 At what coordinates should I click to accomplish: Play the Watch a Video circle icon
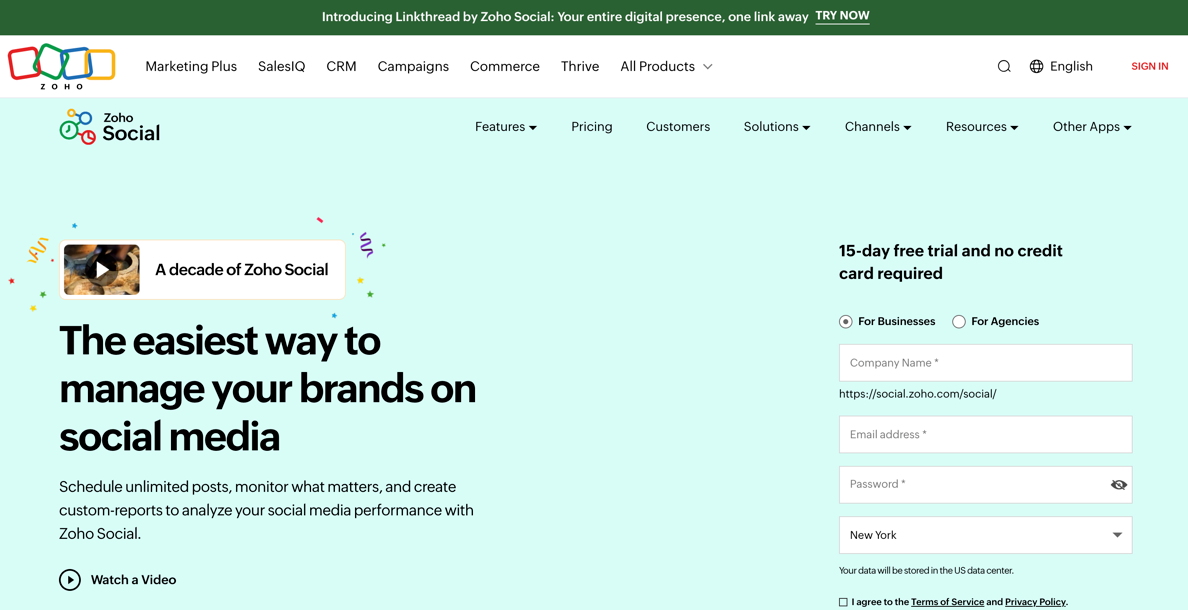click(70, 580)
